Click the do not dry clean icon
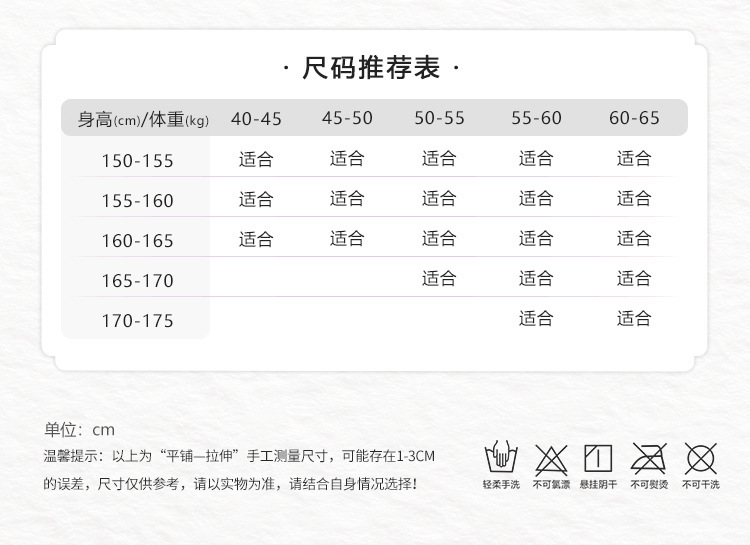Screen dimensions: 750x545 701,458
